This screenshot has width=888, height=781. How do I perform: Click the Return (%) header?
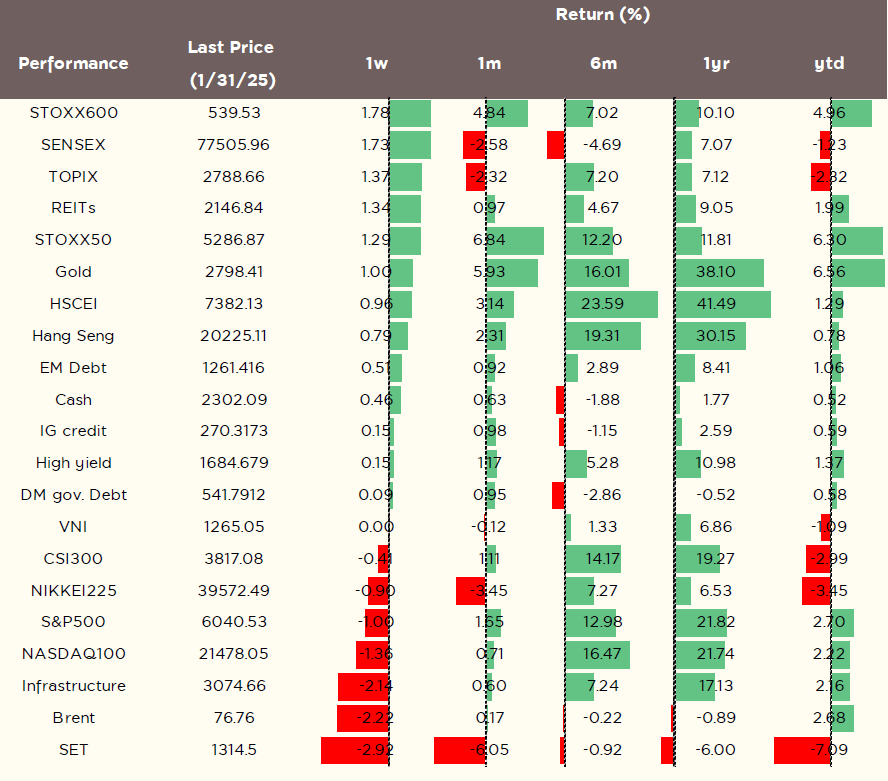pyautogui.click(x=603, y=14)
